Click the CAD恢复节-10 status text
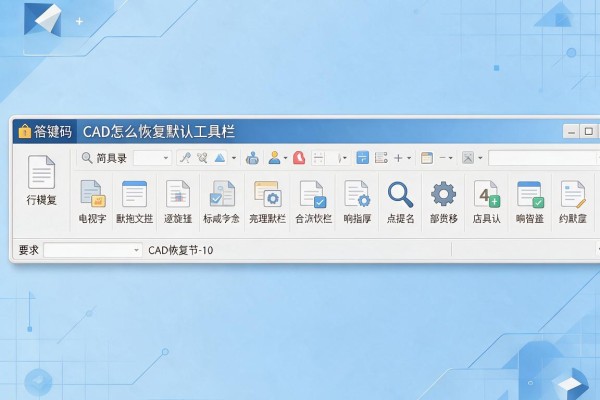This screenshot has height=400, width=600. 181,250
